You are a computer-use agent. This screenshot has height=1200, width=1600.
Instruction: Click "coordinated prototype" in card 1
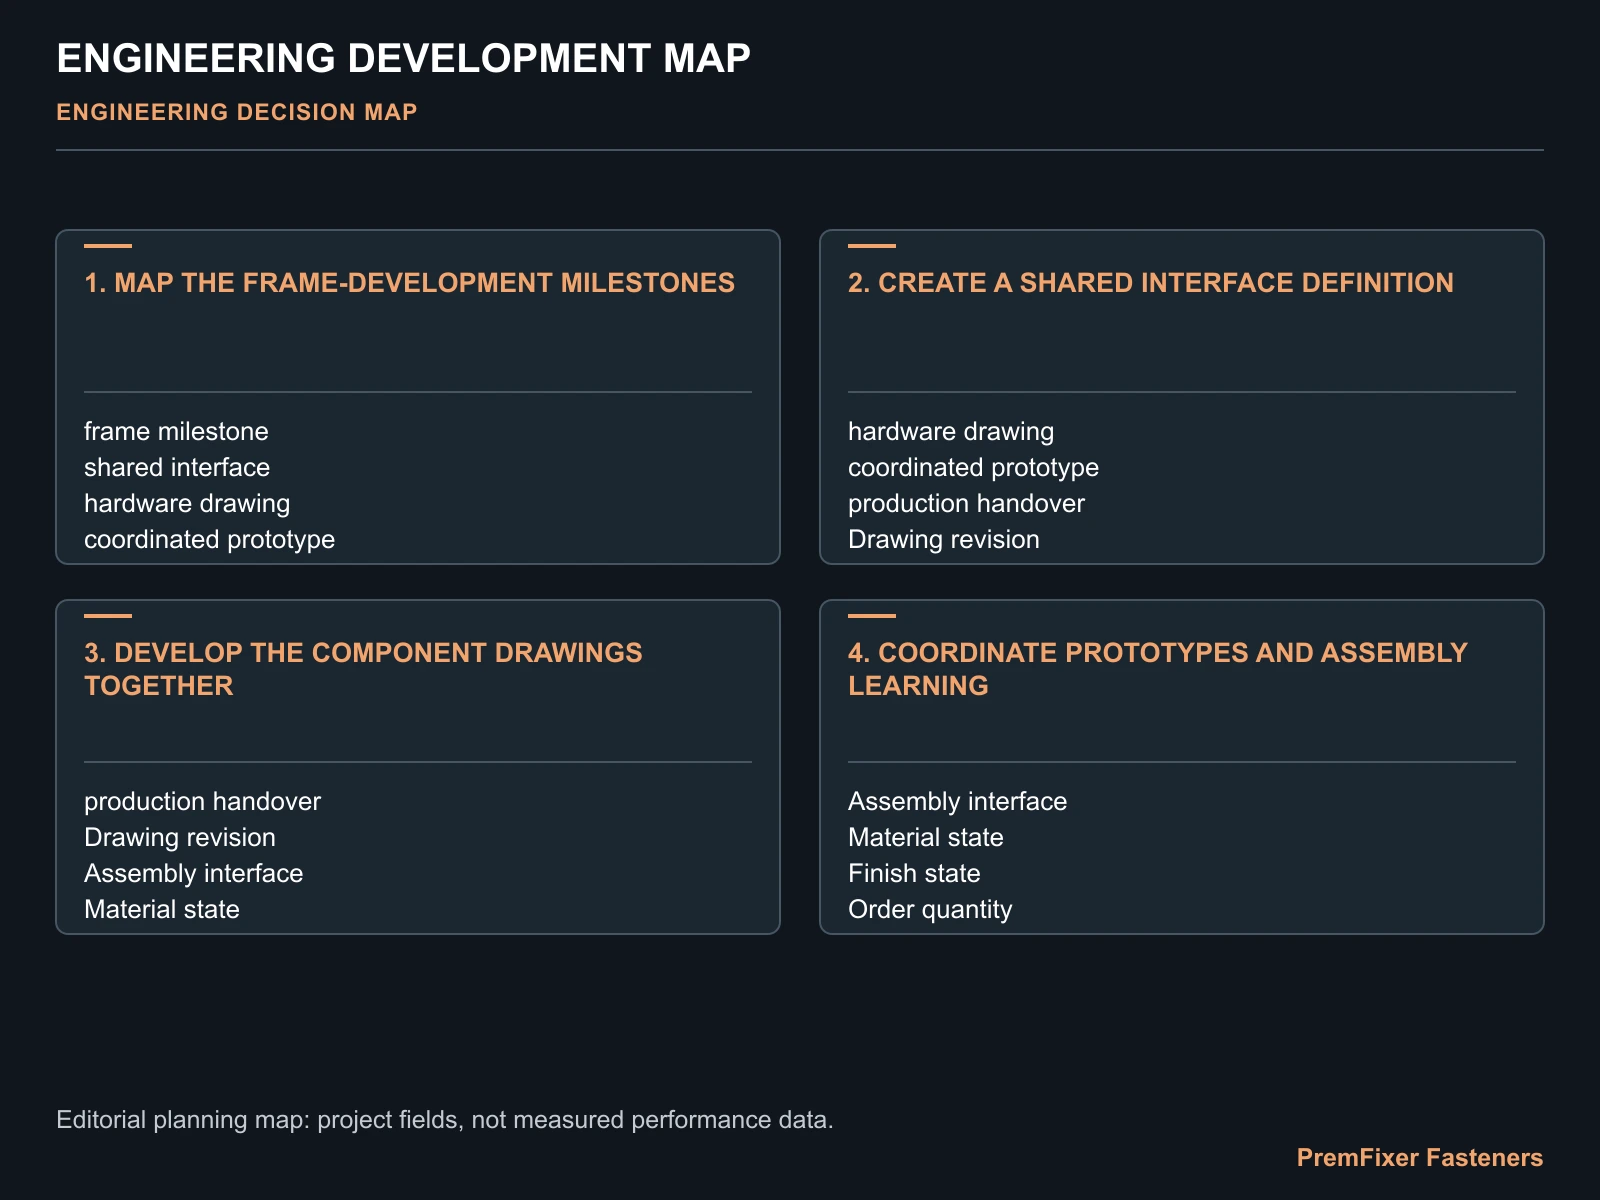click(x=210, y=539)
